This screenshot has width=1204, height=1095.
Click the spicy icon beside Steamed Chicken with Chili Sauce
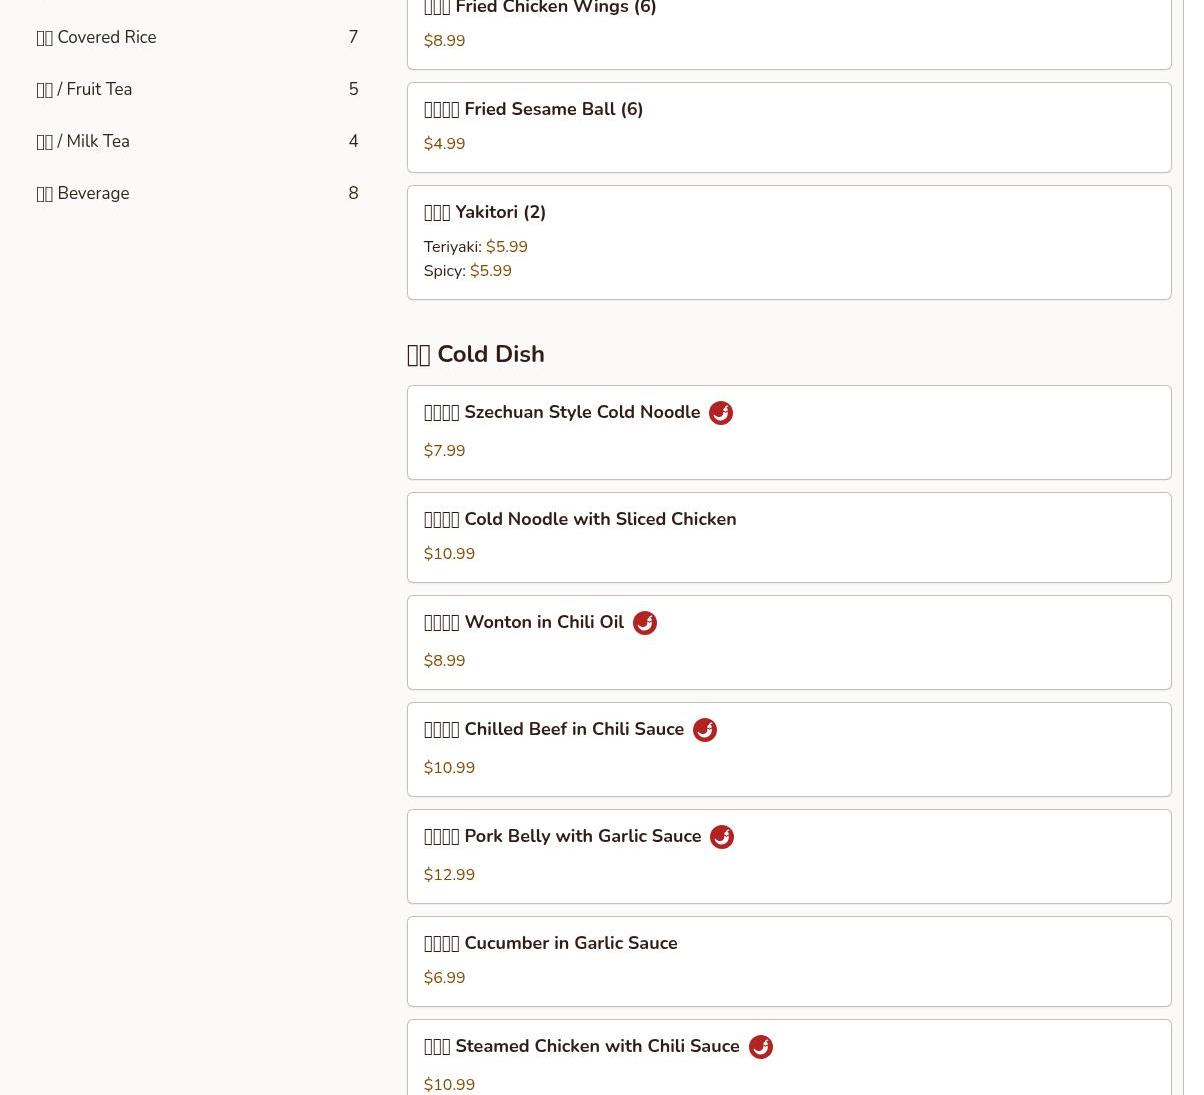pyautogui.click(x=760, y=1047)
